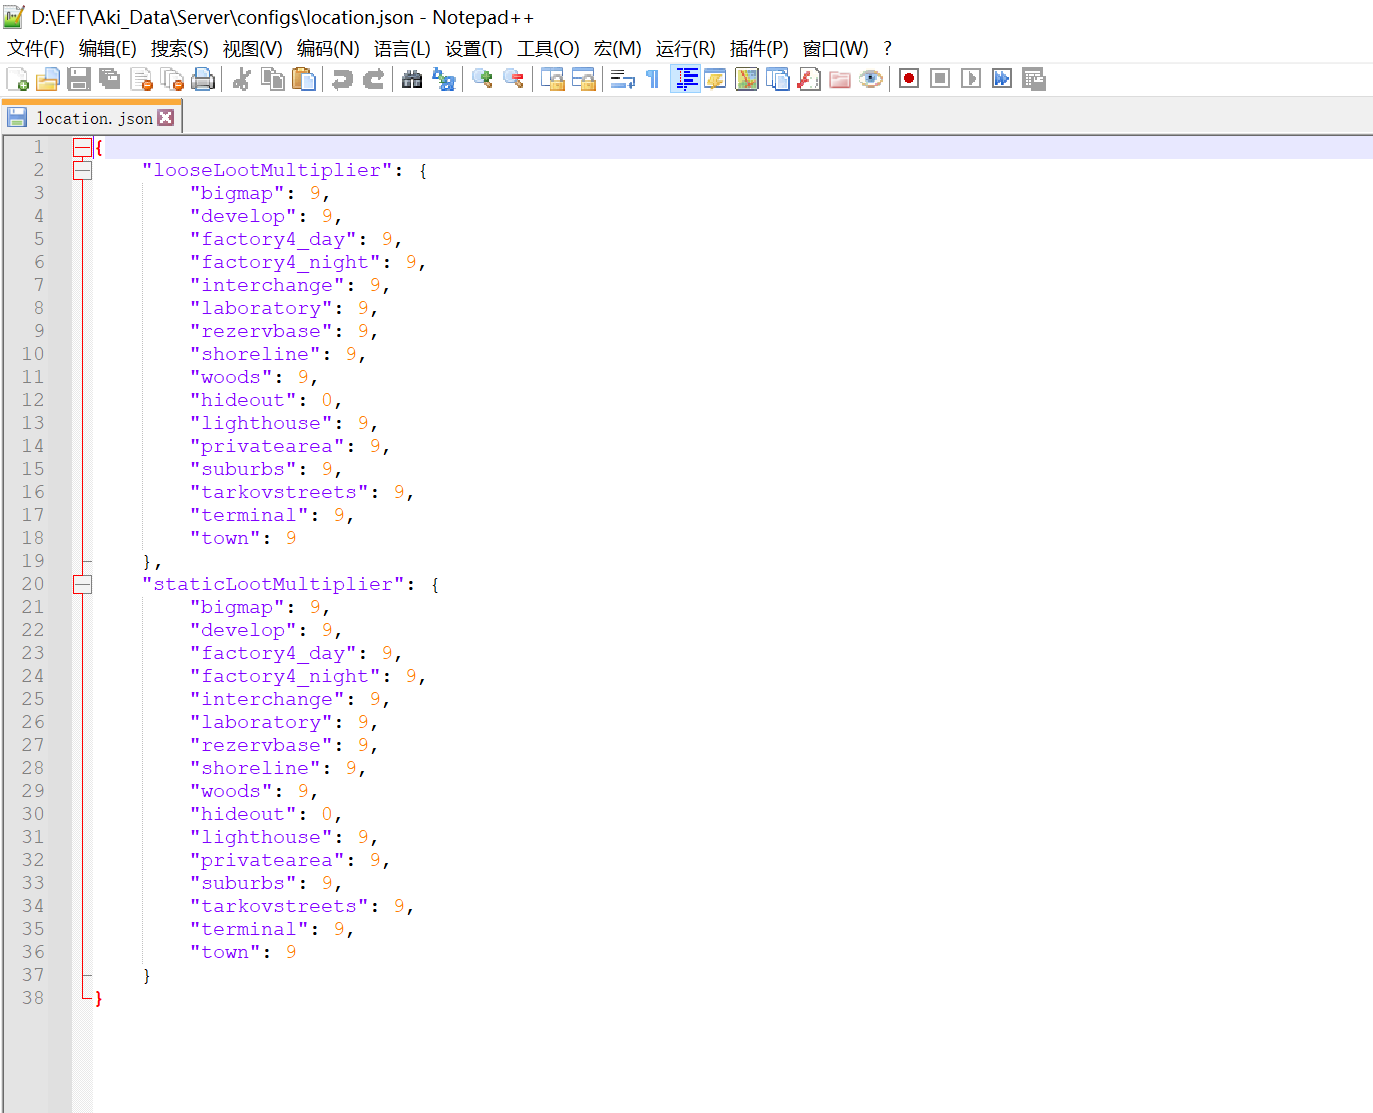Zoom in using the magnifier plus icon
Viewport: 1373px width, 1113px height.
click(x=482, y=79)
